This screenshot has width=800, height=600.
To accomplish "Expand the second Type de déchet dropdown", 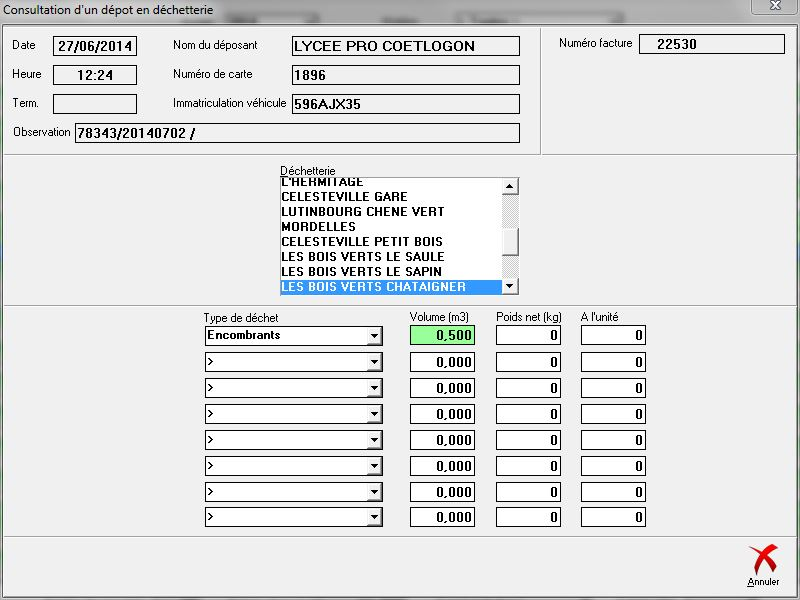I will tap(374, 362).
